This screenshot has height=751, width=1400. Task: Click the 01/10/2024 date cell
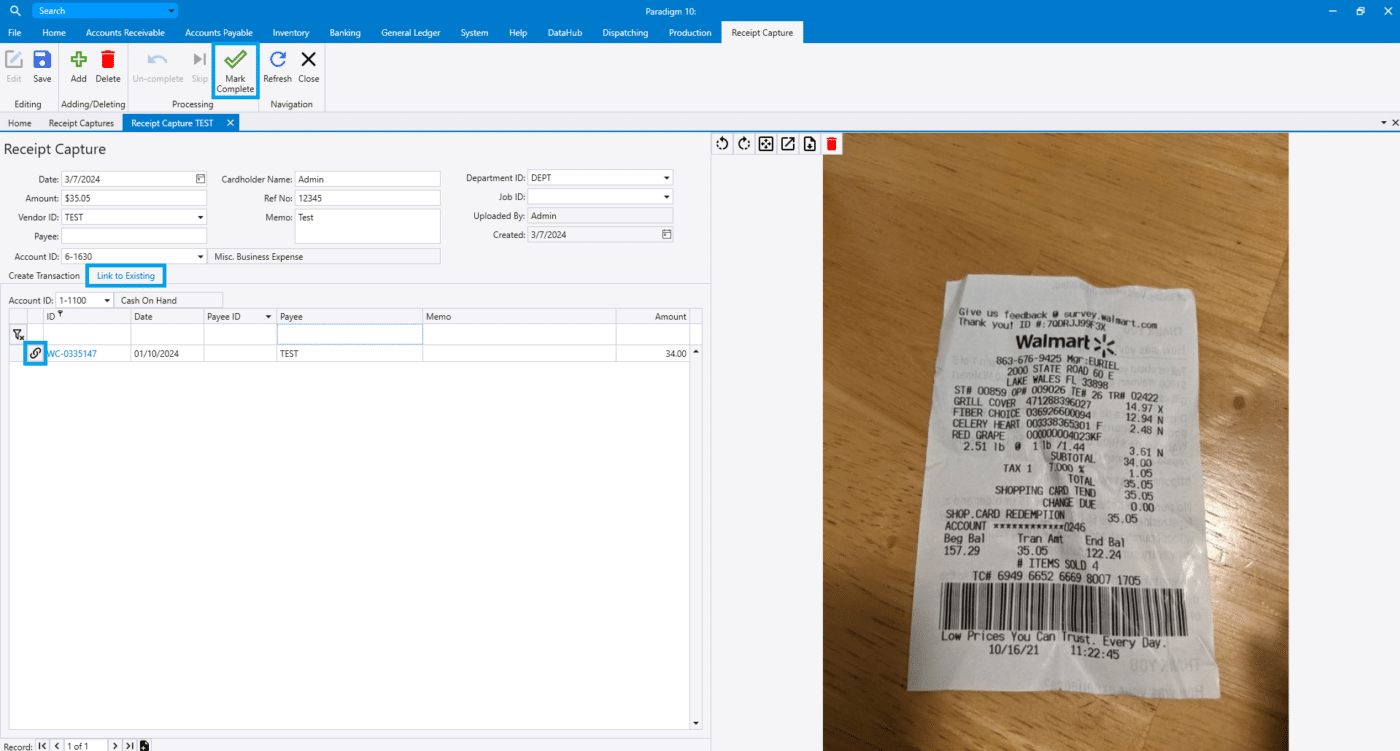(167, 353)
